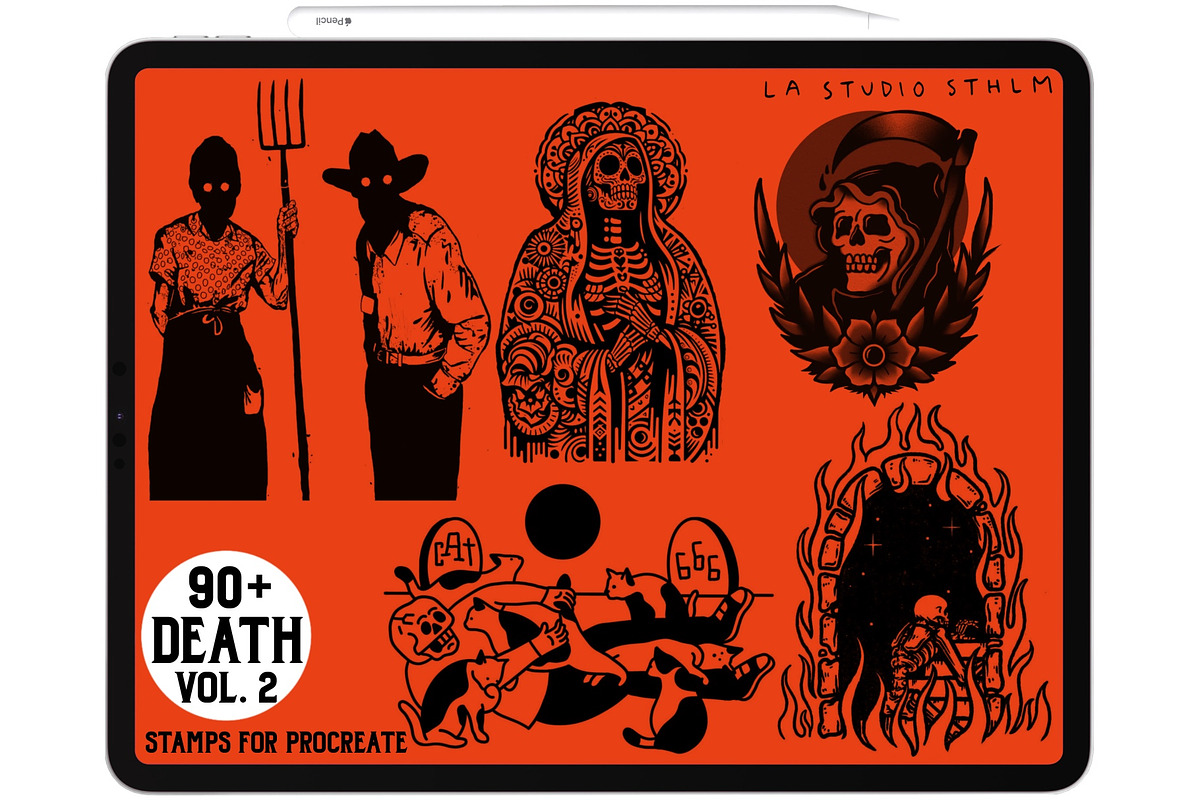
Task: Select the cowboy hat farmer stamp
Action: click(405, 315)
